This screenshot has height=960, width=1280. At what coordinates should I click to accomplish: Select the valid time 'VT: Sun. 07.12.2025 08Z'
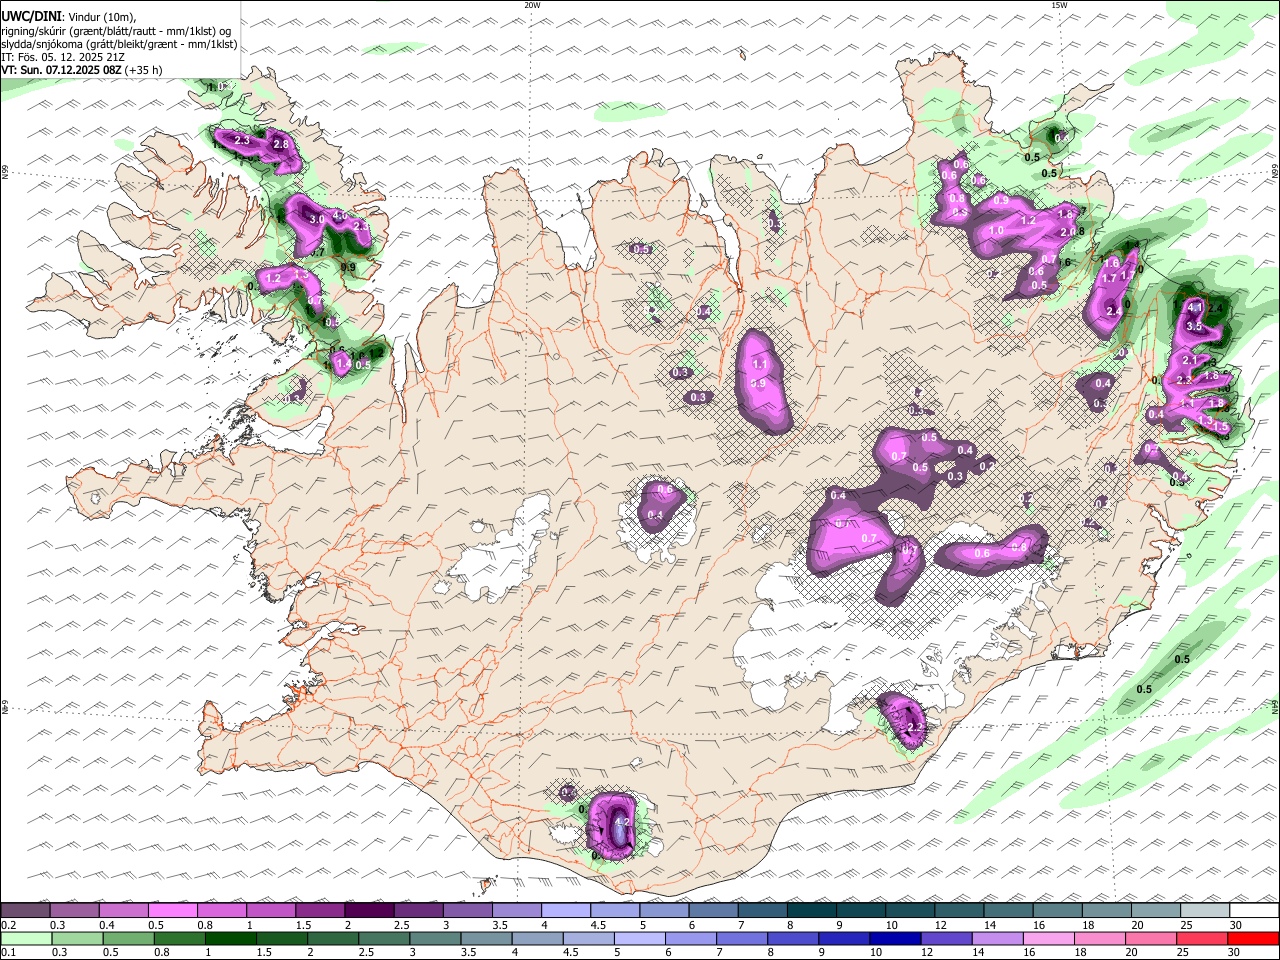point(61,70)
